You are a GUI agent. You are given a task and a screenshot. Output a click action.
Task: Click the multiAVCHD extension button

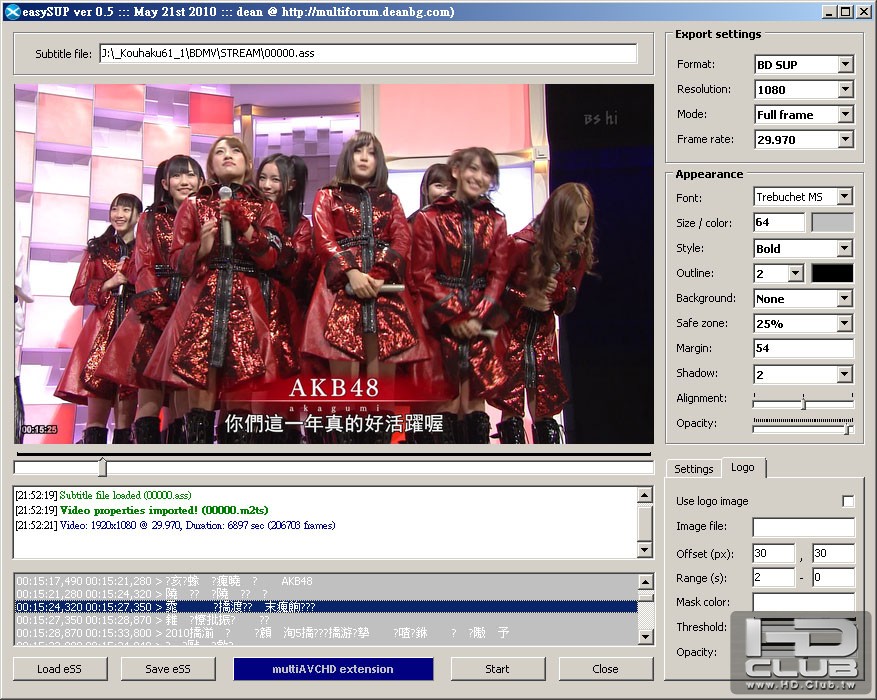click(333, 669)
